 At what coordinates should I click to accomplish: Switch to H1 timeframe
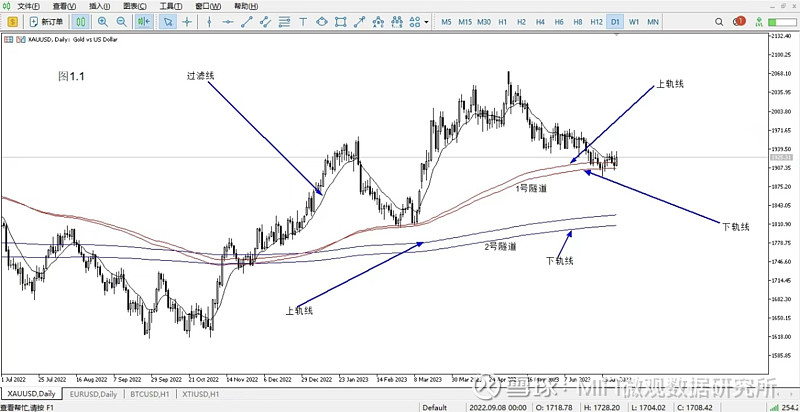click(503, 22)
